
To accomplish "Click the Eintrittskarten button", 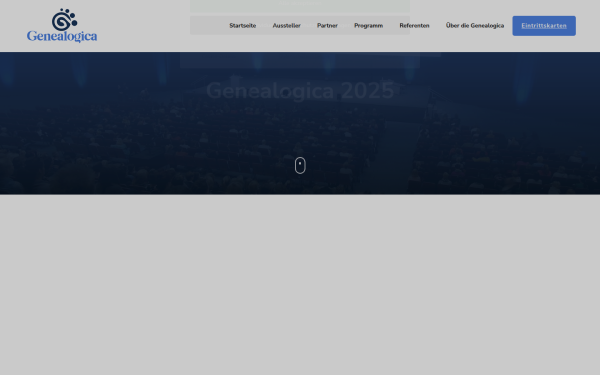I will tap(544, 26).
